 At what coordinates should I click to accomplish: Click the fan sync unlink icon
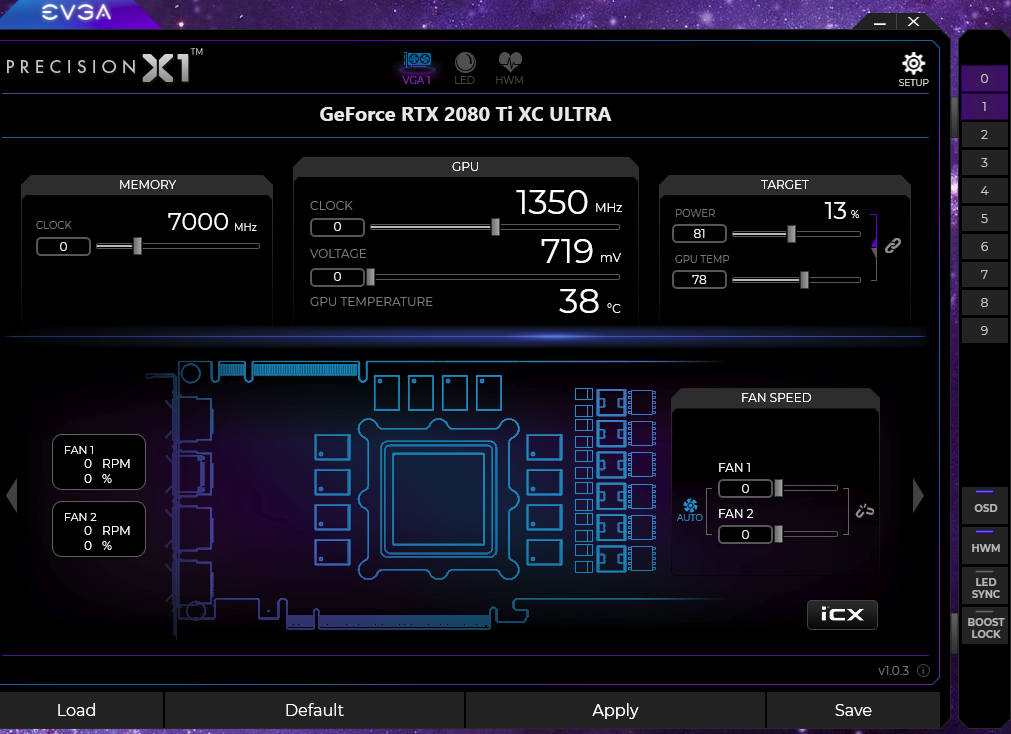coord(865,511)
